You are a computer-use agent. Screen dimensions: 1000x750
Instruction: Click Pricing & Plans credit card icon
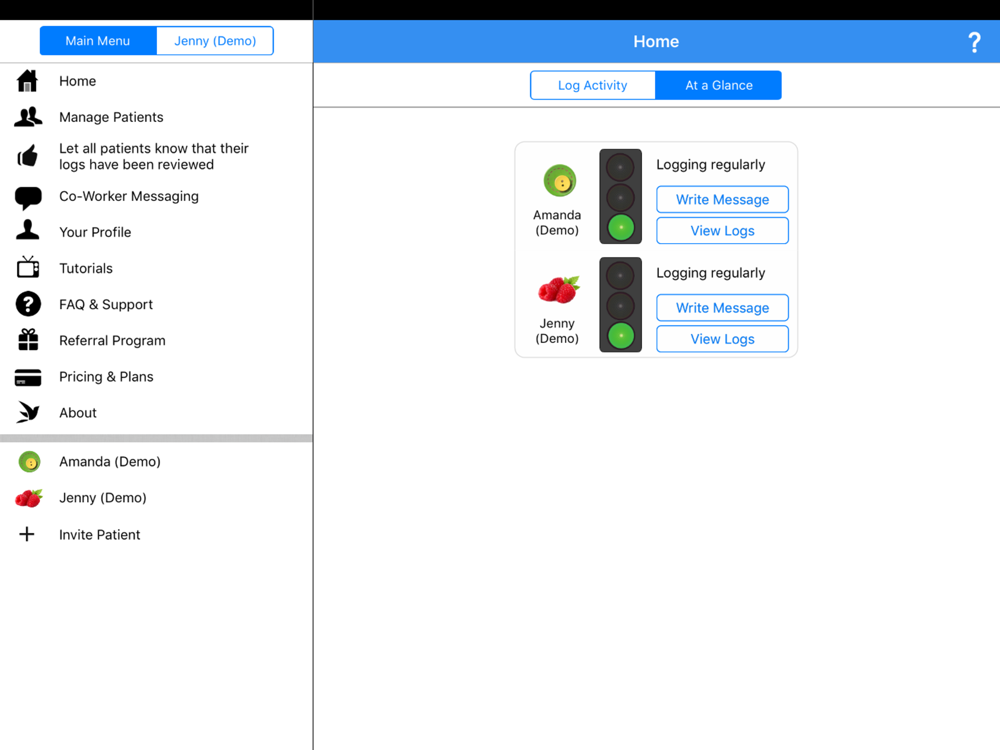point(28,378)
